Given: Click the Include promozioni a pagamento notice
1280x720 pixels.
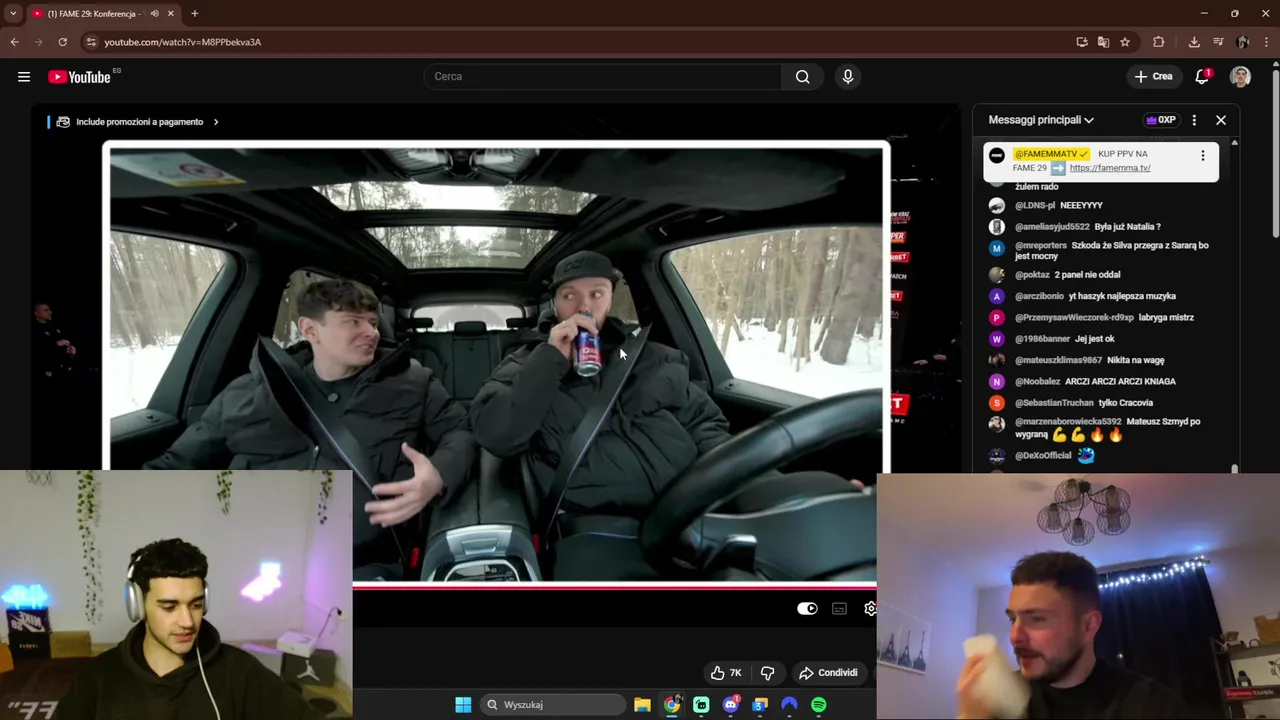Looking at the screenshot, I should (x=139, y=122).
